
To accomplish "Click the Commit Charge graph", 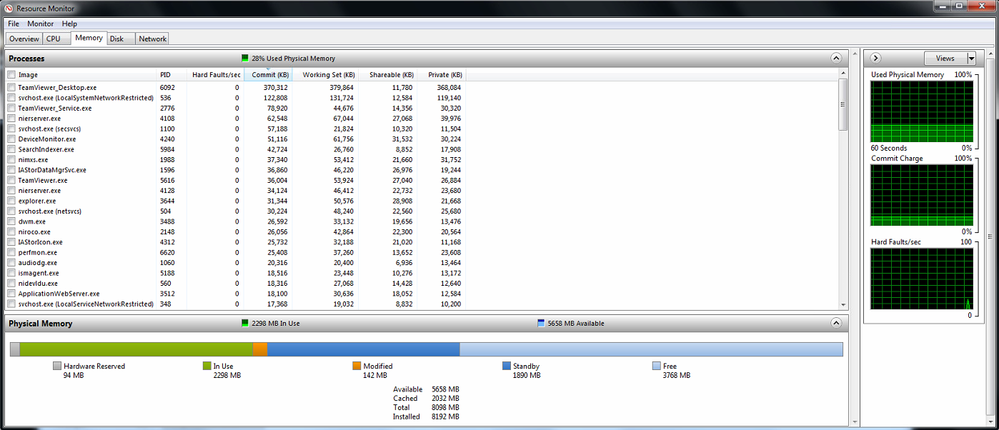I will pyautogui.click(x=922, y=194).
